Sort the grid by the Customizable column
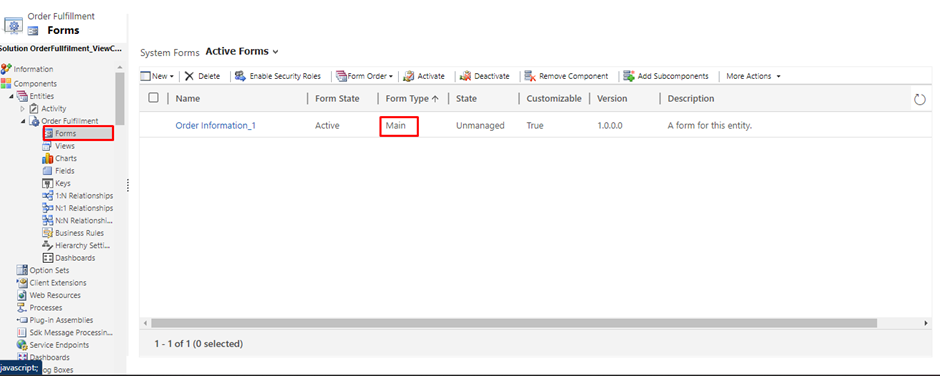Viewport: 940px width, 376px height. click(554, 98)
